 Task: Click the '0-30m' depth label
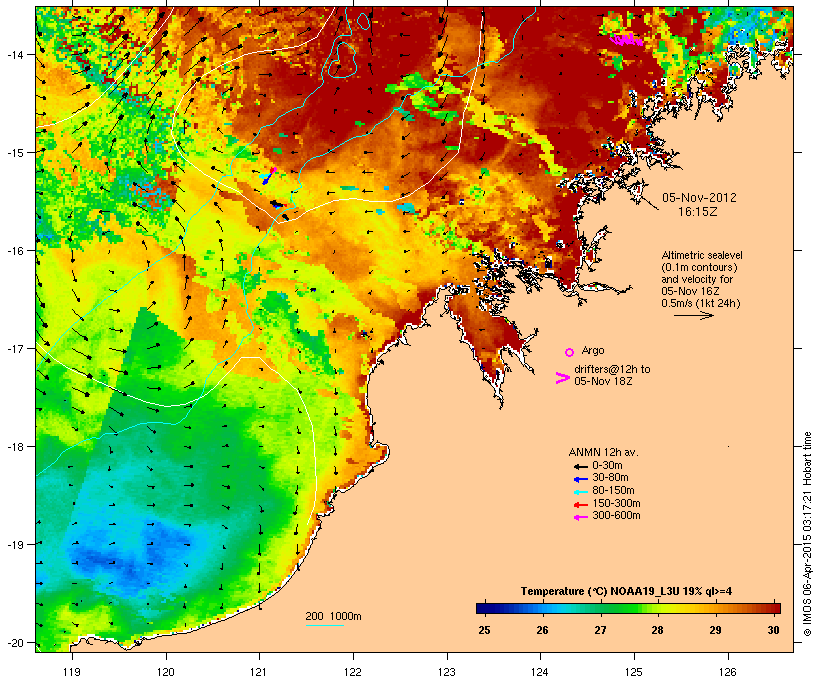pos(607,465)
